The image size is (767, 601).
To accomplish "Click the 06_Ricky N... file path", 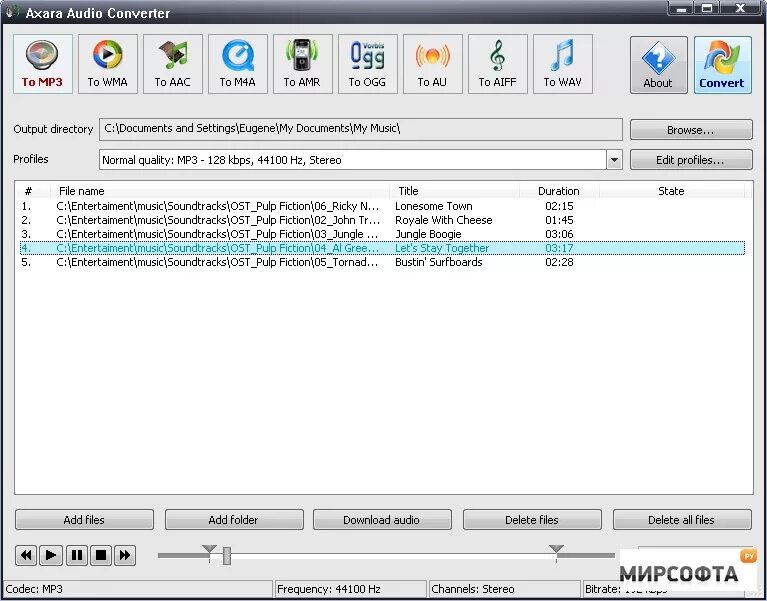I will pos(218,206).
